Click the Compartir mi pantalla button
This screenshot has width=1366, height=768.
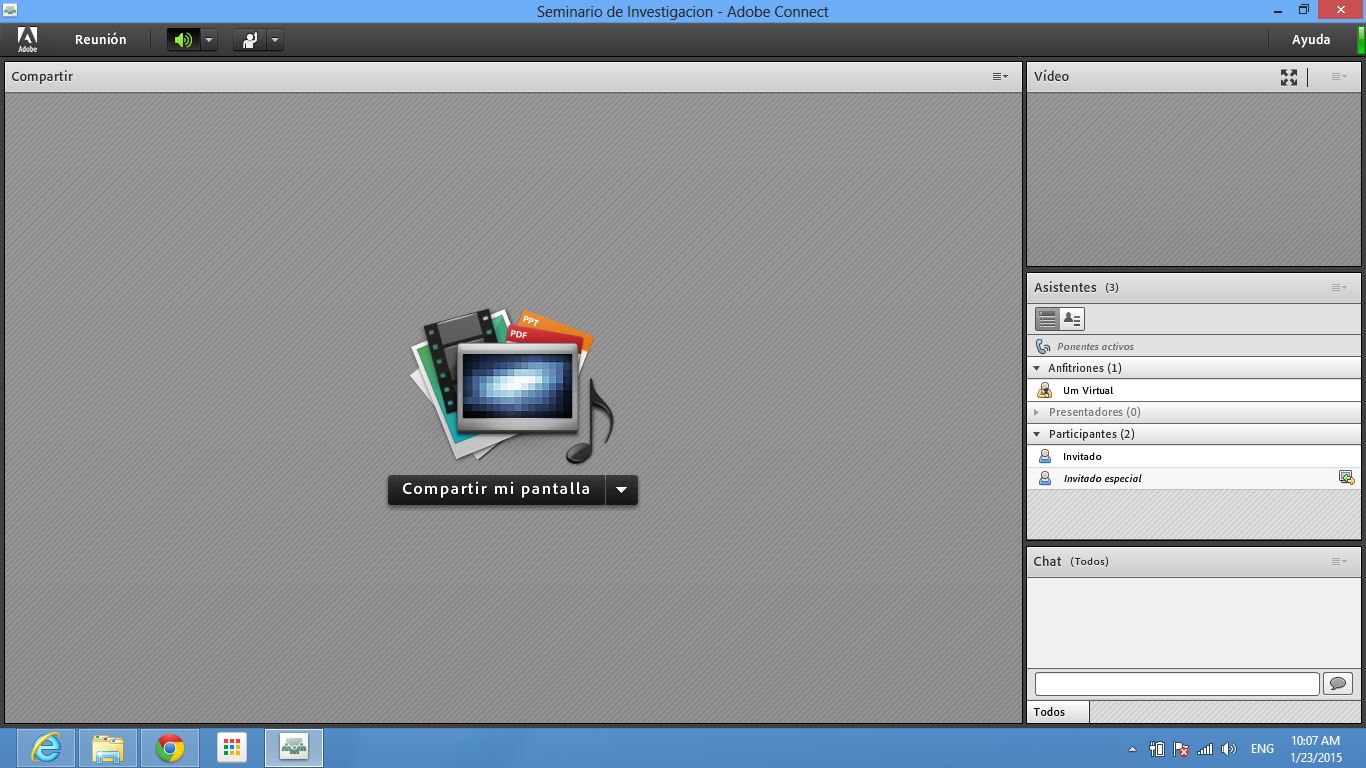pyautogui.click(x=496, y=489)
